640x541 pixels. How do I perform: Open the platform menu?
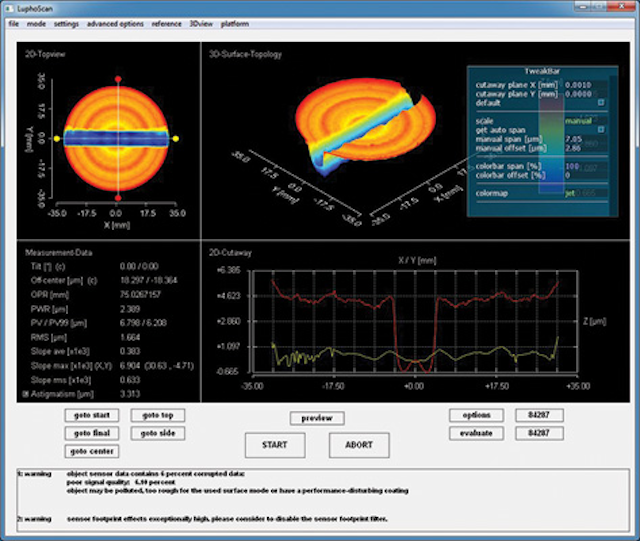235,24
